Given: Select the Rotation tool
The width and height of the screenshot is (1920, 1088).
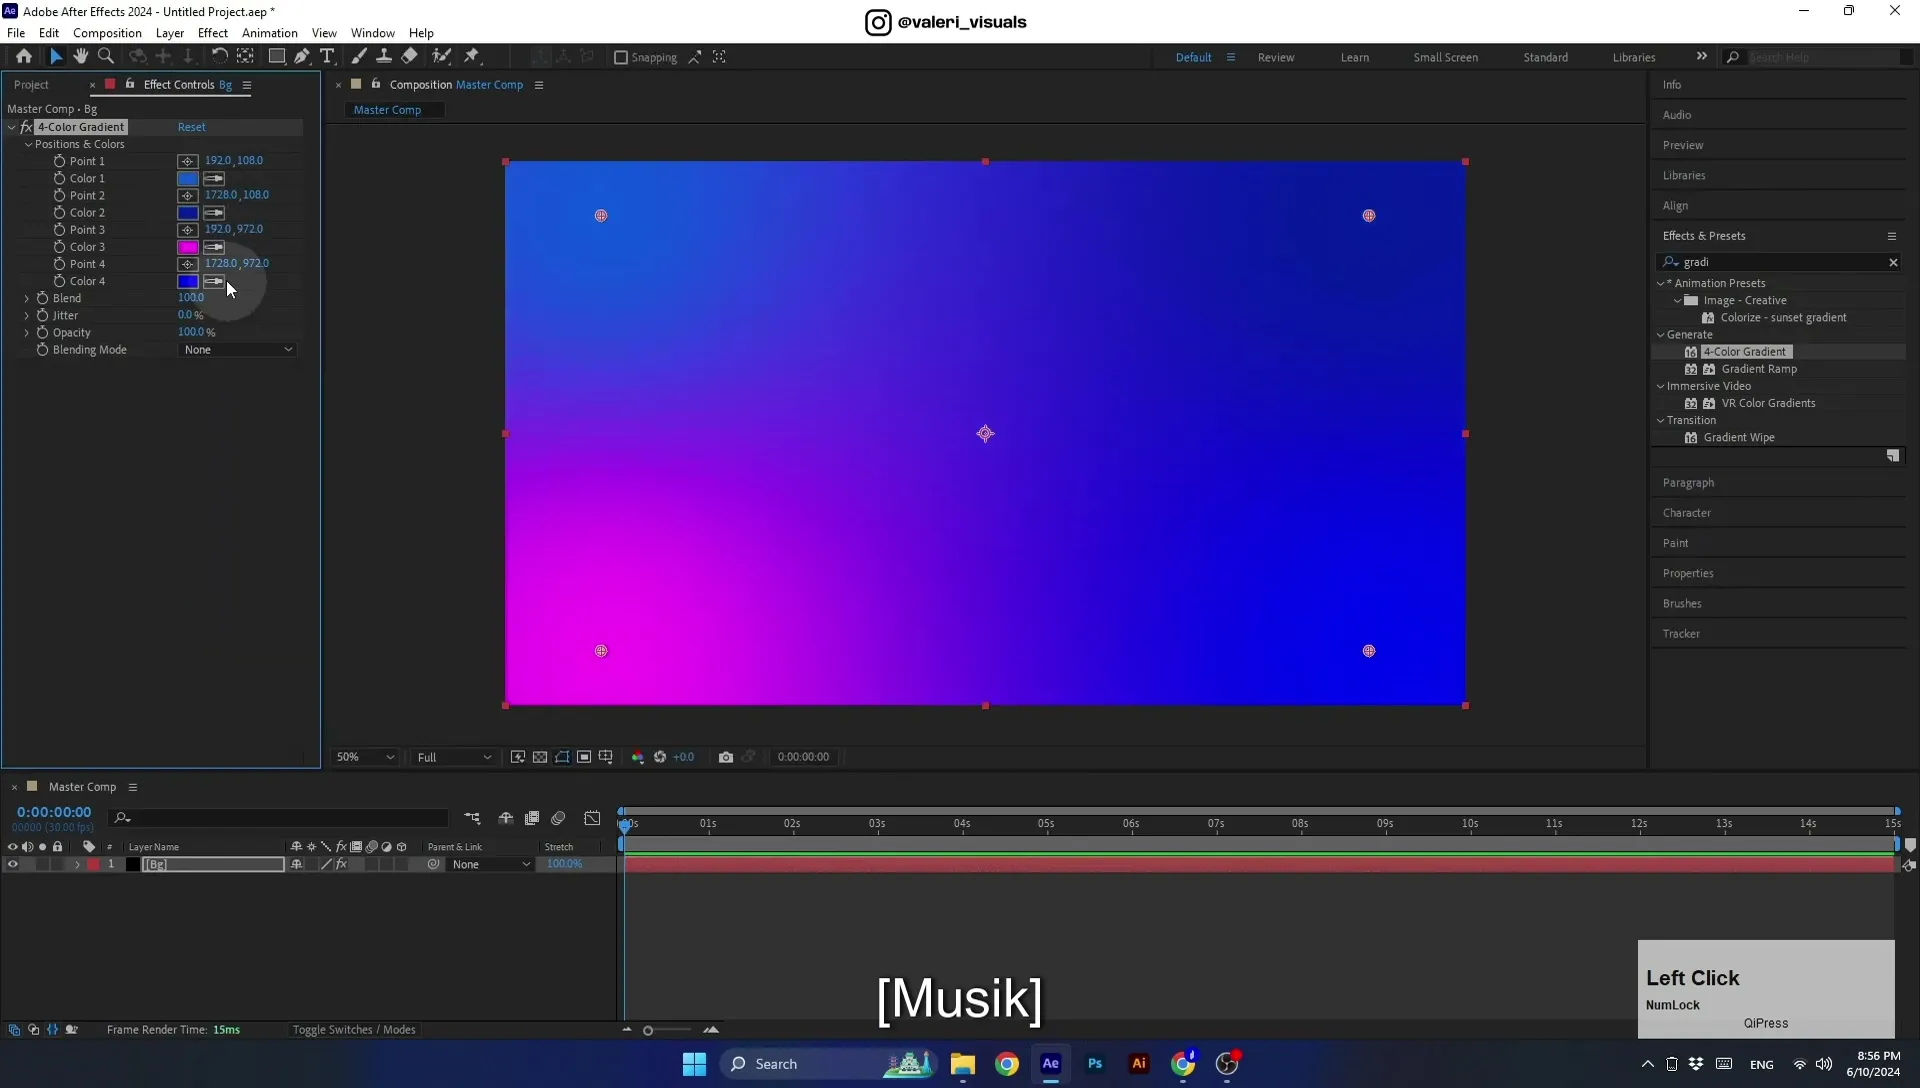Looking at the screenshot, I should pyautogui.click(x=219, y=57).
